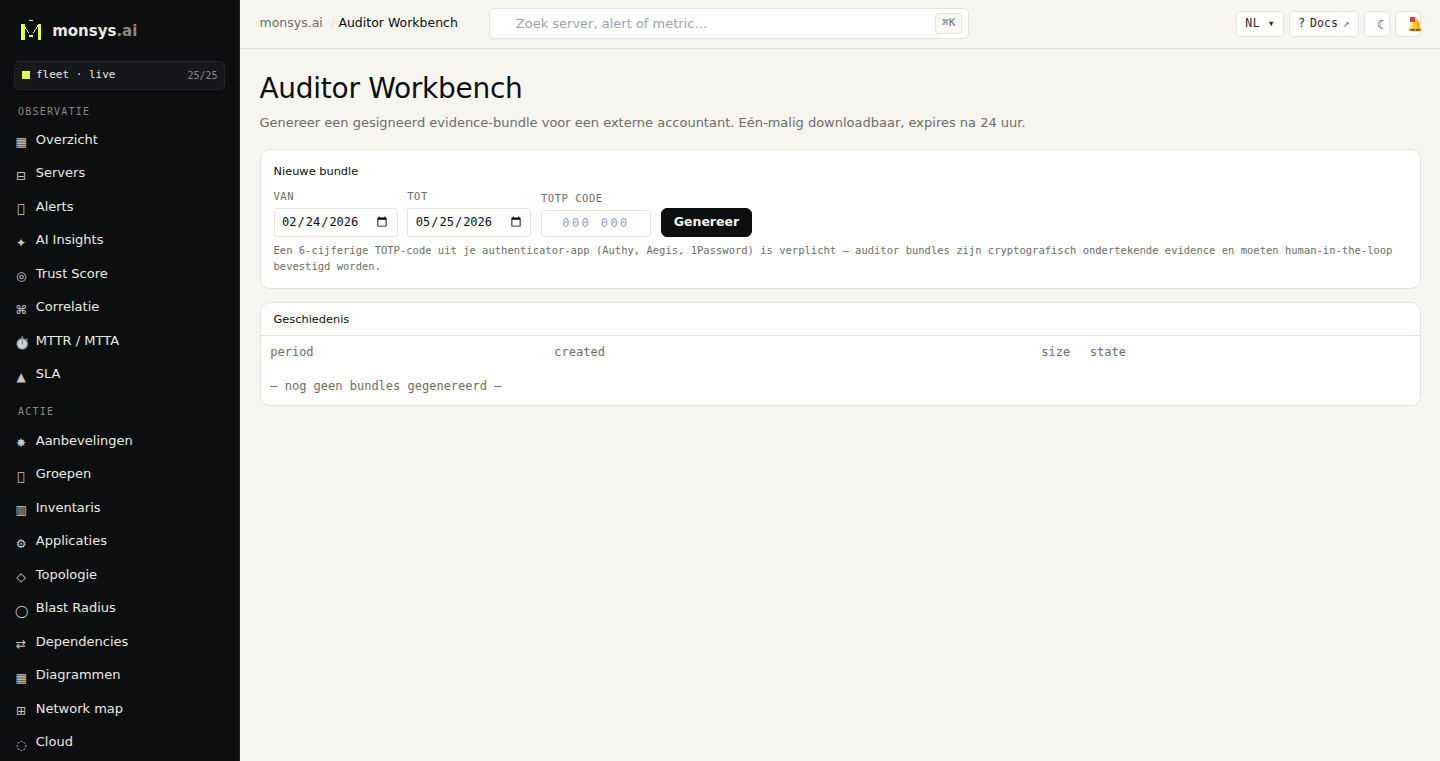Open the notifications bell icon
1440x761 pixels.
tap(1414, 24)
